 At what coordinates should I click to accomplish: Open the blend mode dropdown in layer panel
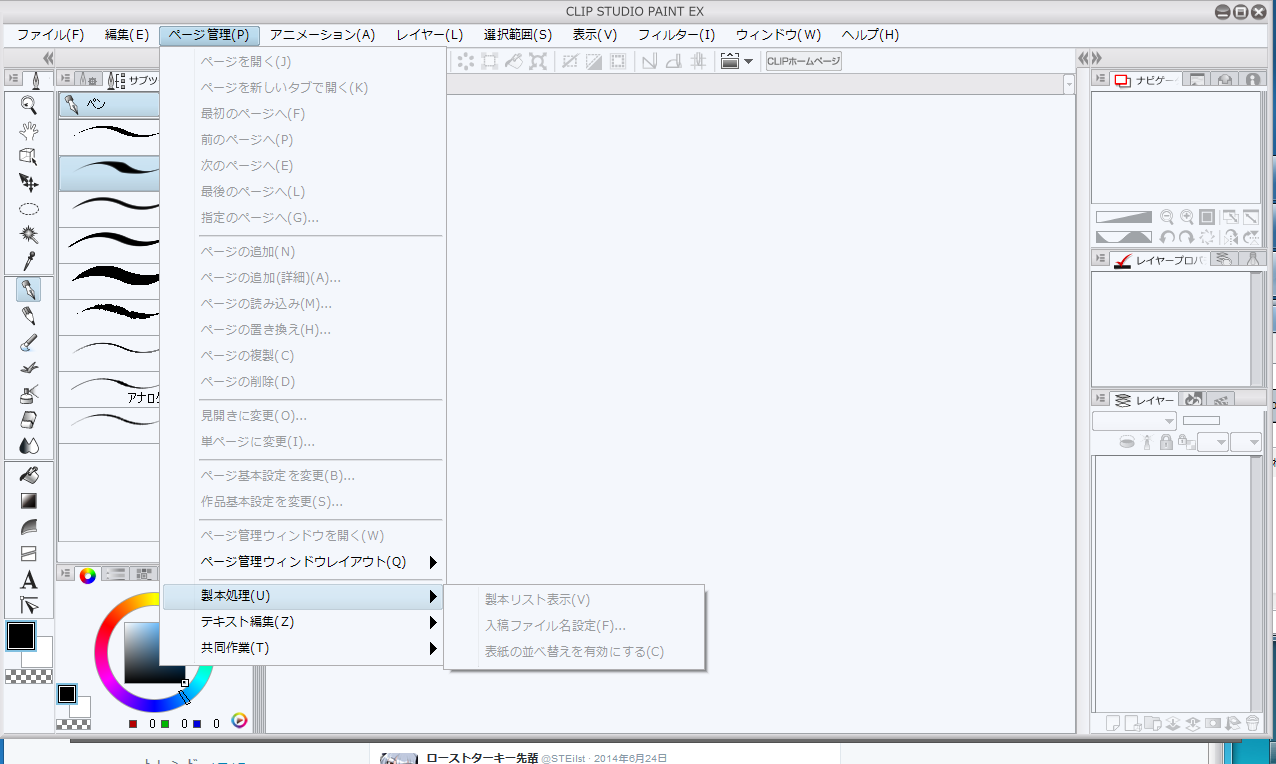[1134, 421]
